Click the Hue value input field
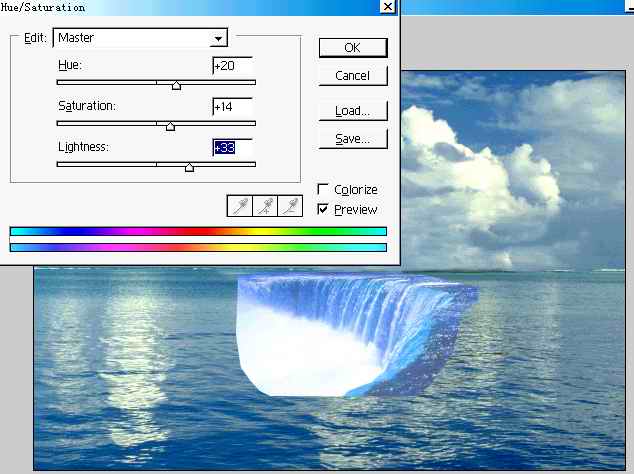Viewport: 634px width, 474px height. tap(232, 66)
